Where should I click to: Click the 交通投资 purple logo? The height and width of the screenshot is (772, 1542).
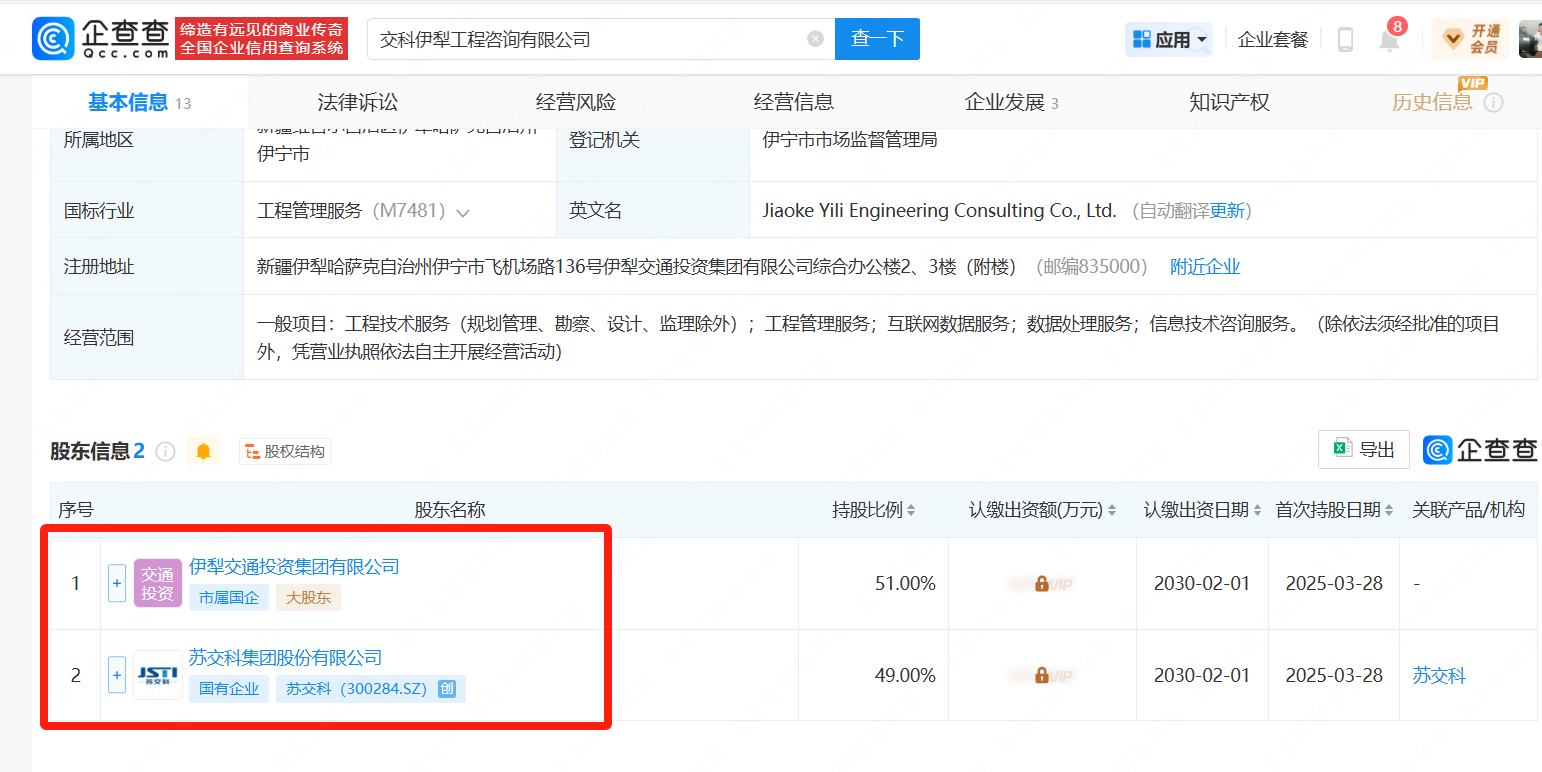(158, 583)
